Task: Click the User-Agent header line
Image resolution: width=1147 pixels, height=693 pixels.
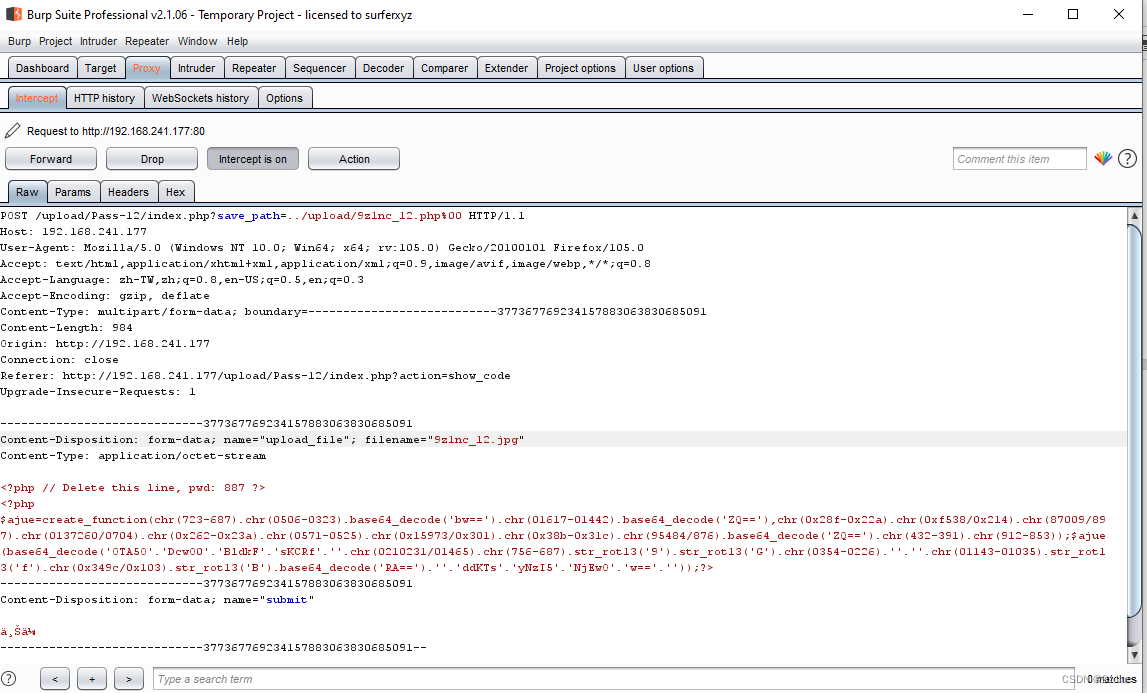Action: pos(322,248)
